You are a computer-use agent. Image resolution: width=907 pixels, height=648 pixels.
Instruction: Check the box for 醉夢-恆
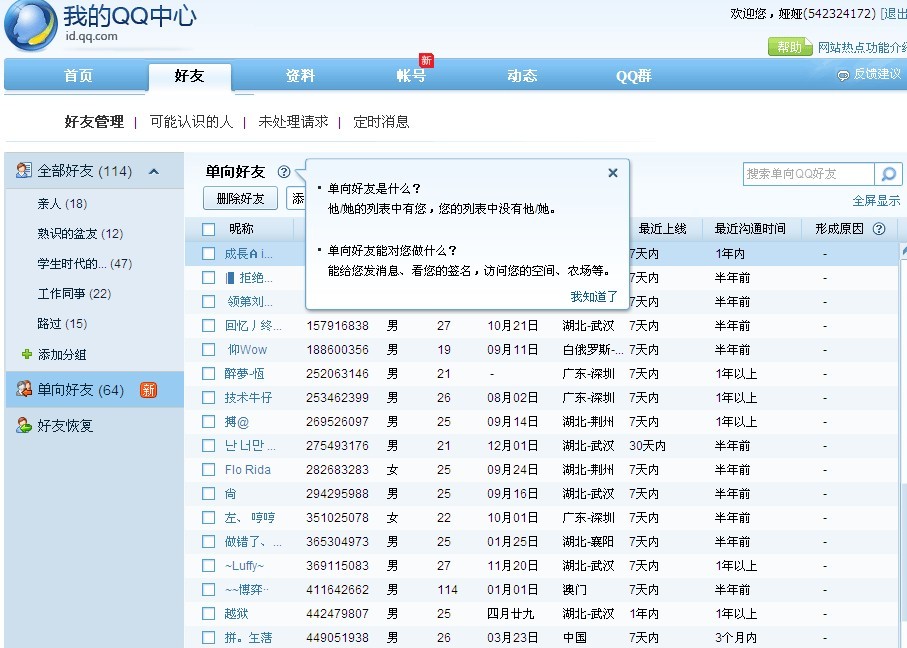point(209,374)
